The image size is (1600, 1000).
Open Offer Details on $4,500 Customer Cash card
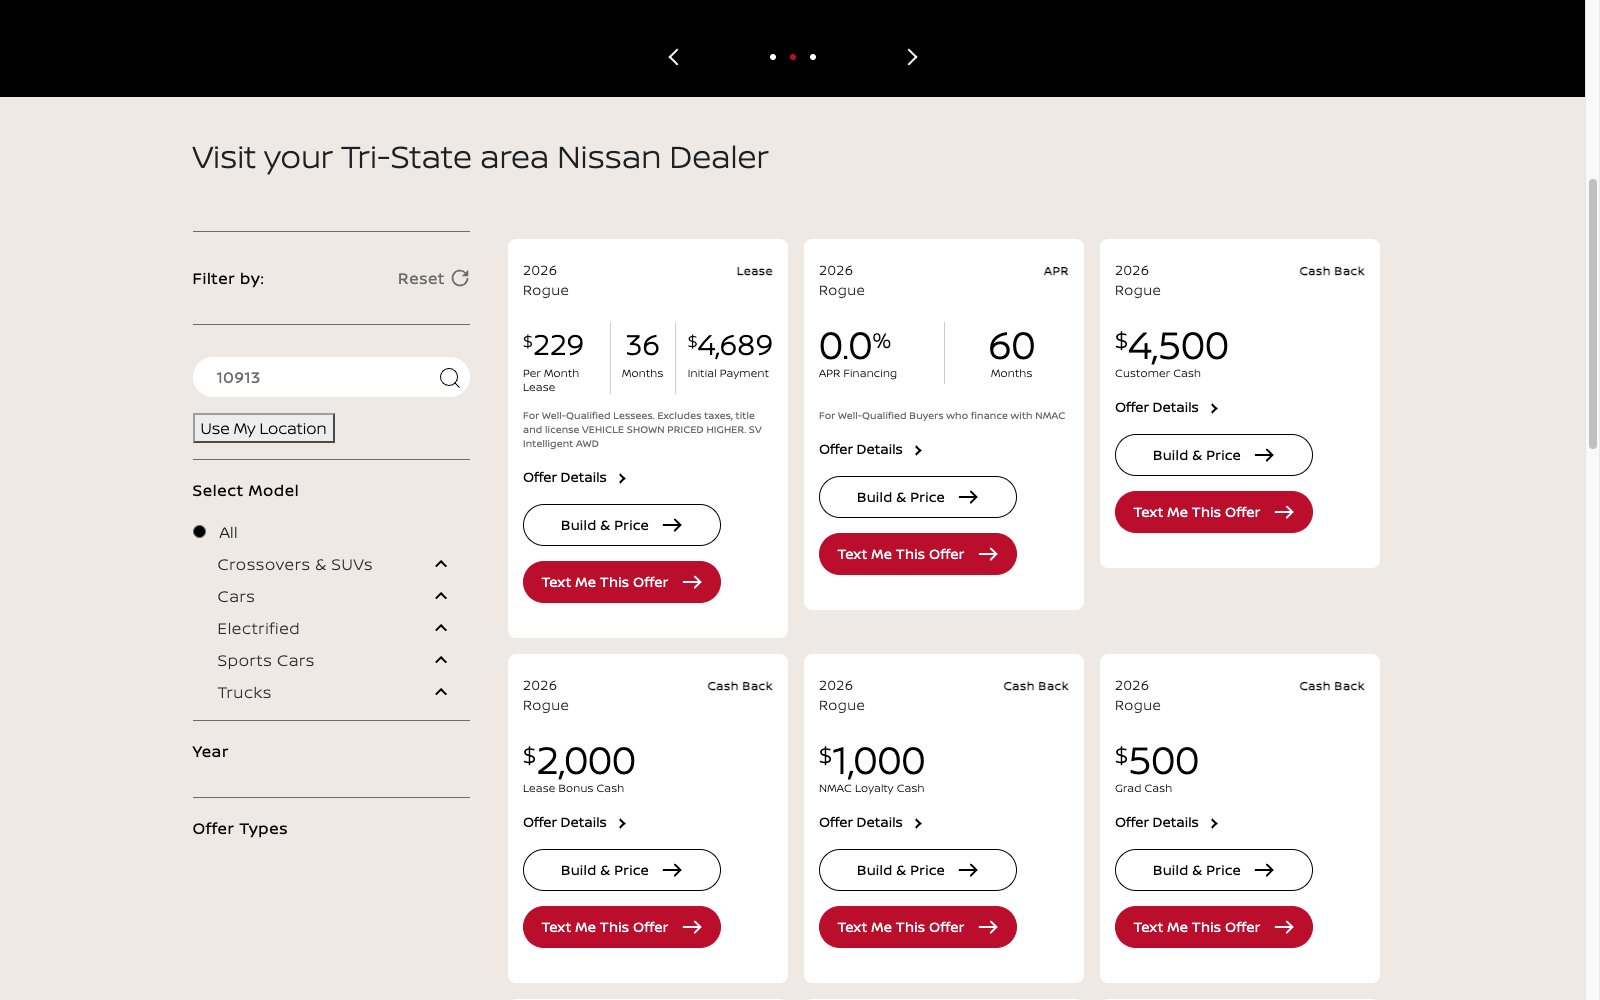(1167, 408)
